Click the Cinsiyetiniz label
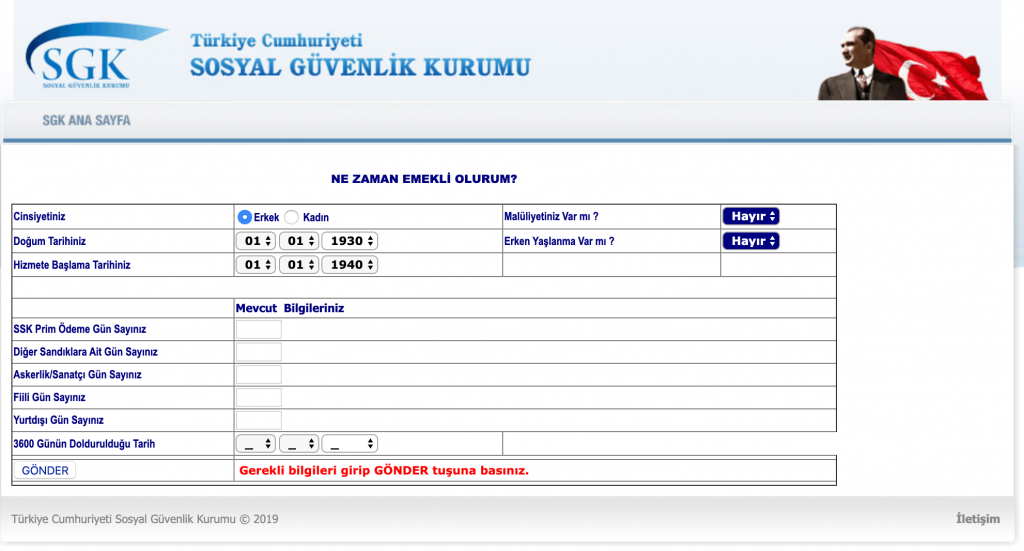Screen dimensions: 1024x551 [39, 217]
